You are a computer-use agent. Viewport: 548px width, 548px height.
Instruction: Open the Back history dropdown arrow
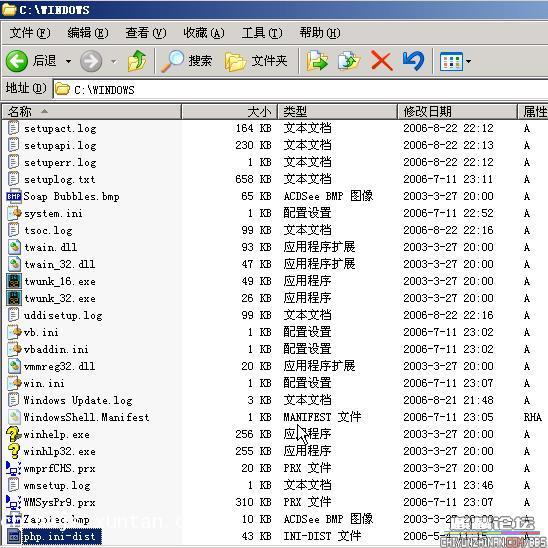click(68, 62)
